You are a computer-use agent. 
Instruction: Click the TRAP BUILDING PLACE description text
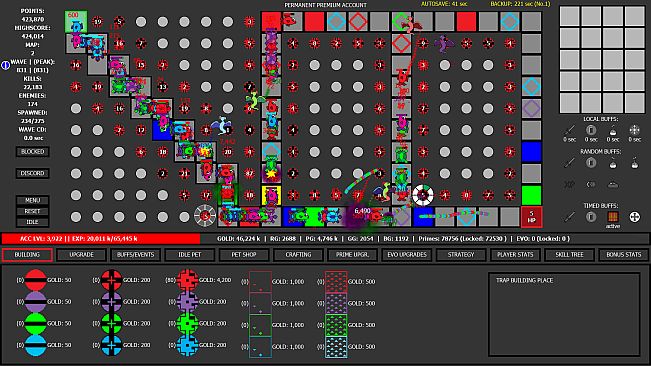[x=524, y=281]
